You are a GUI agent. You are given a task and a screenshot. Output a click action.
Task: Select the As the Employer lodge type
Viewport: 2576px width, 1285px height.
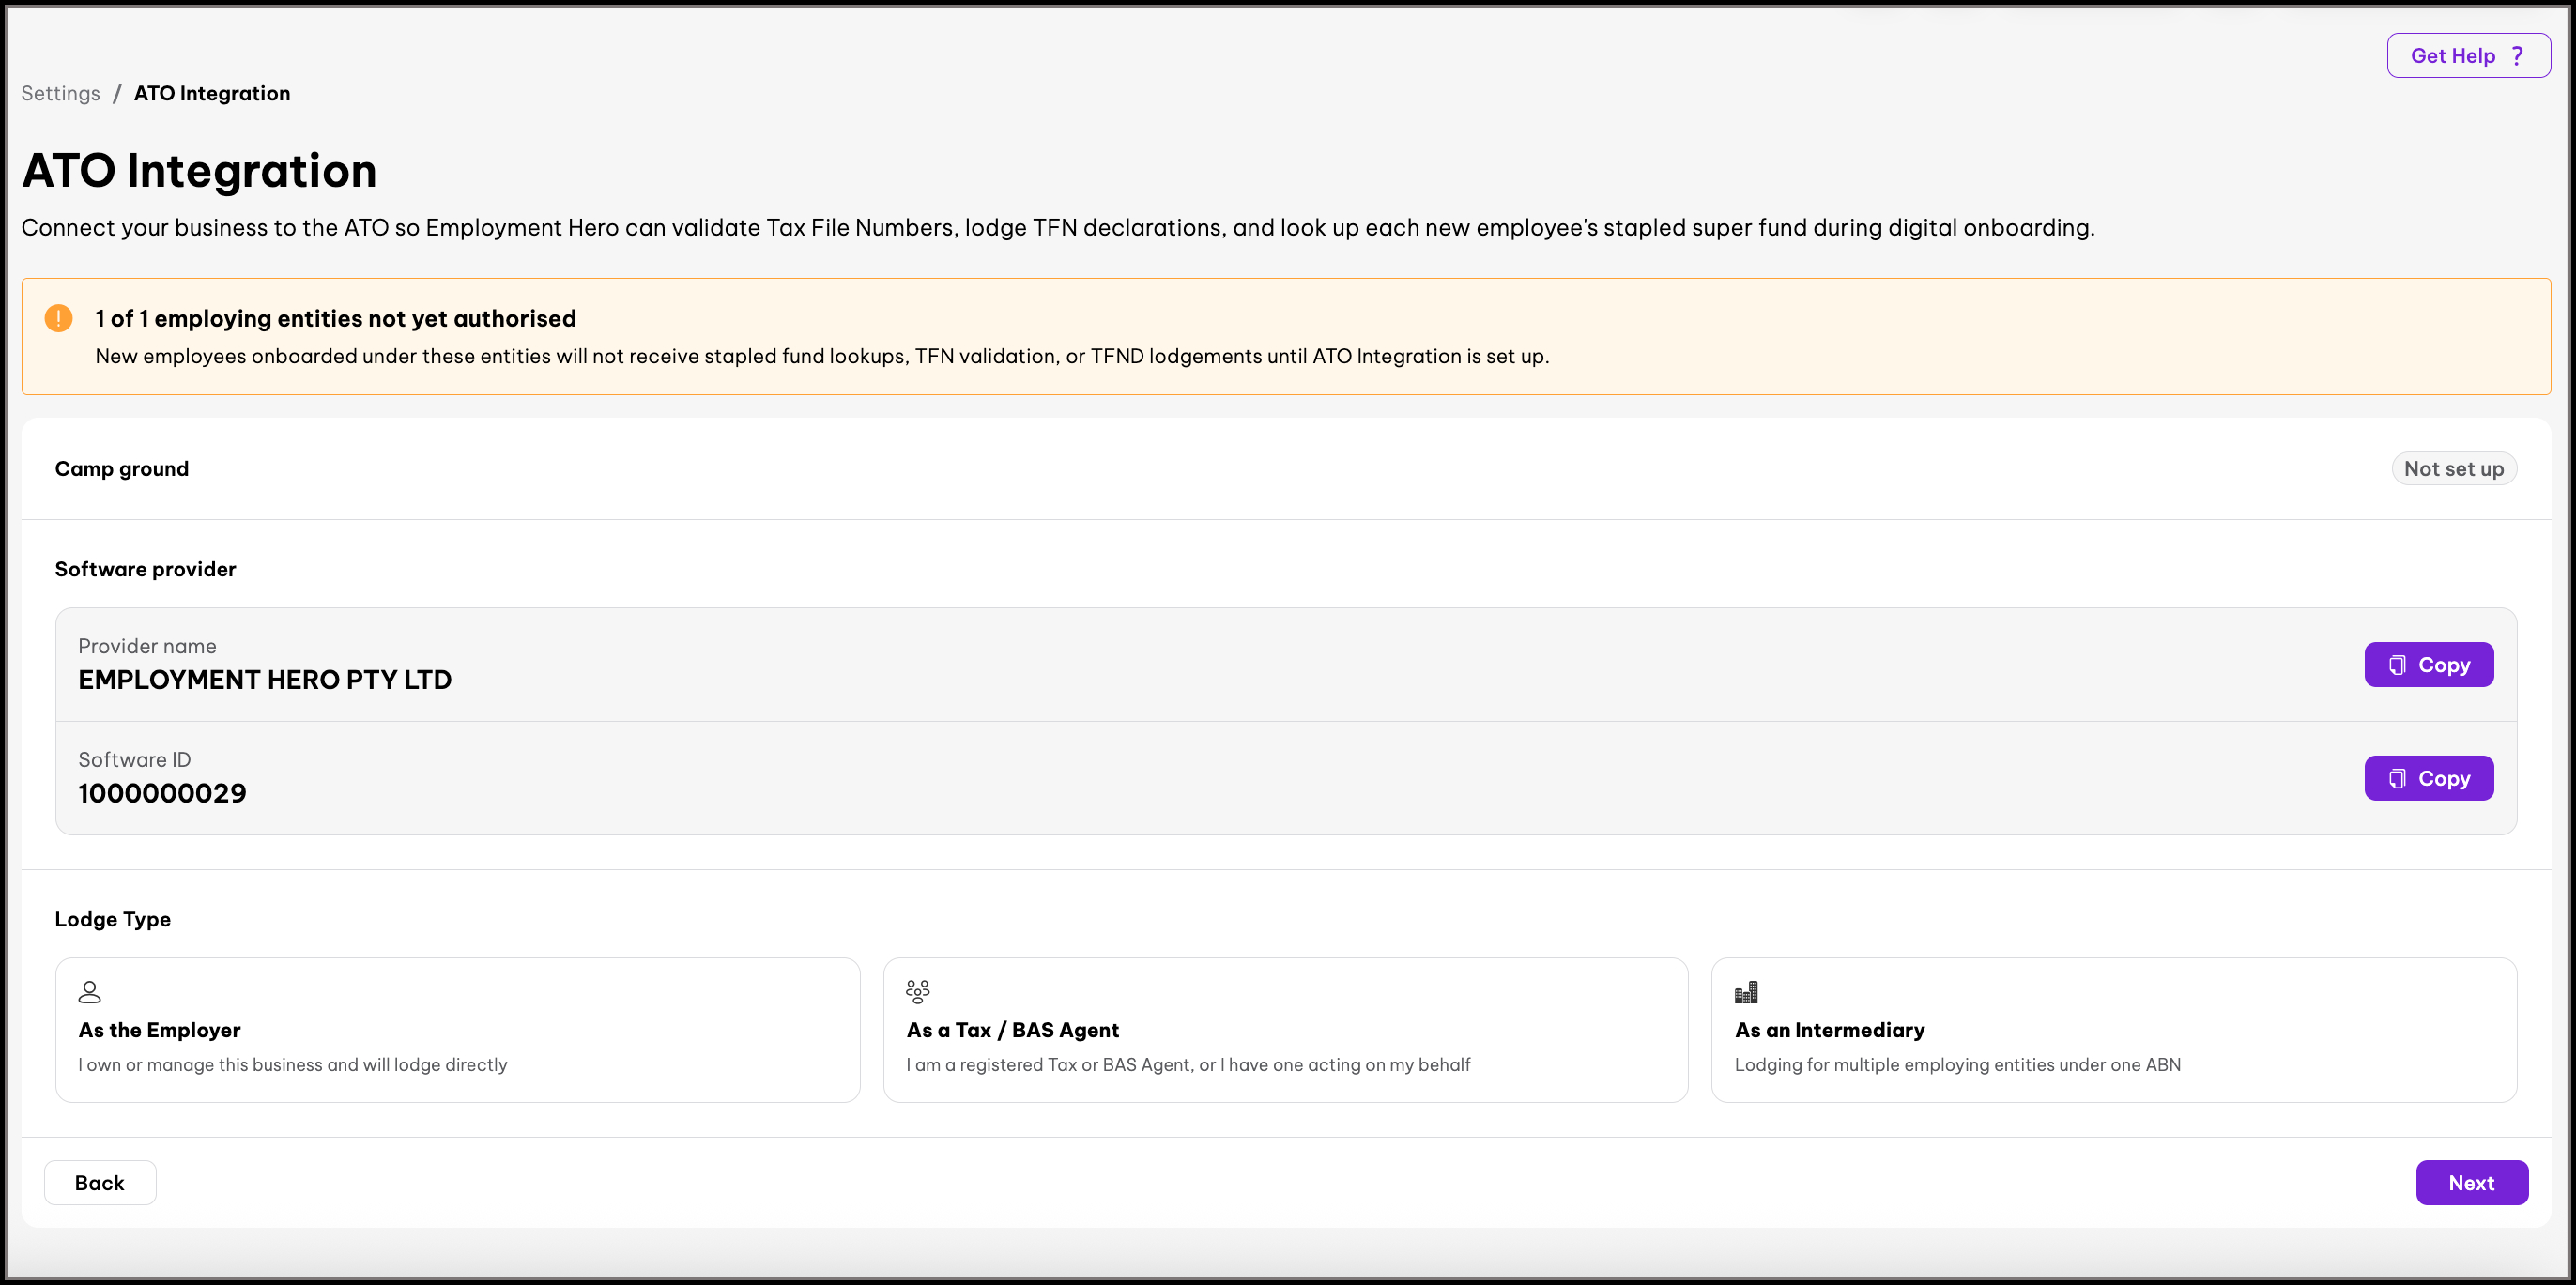(x=458, y=1030)
